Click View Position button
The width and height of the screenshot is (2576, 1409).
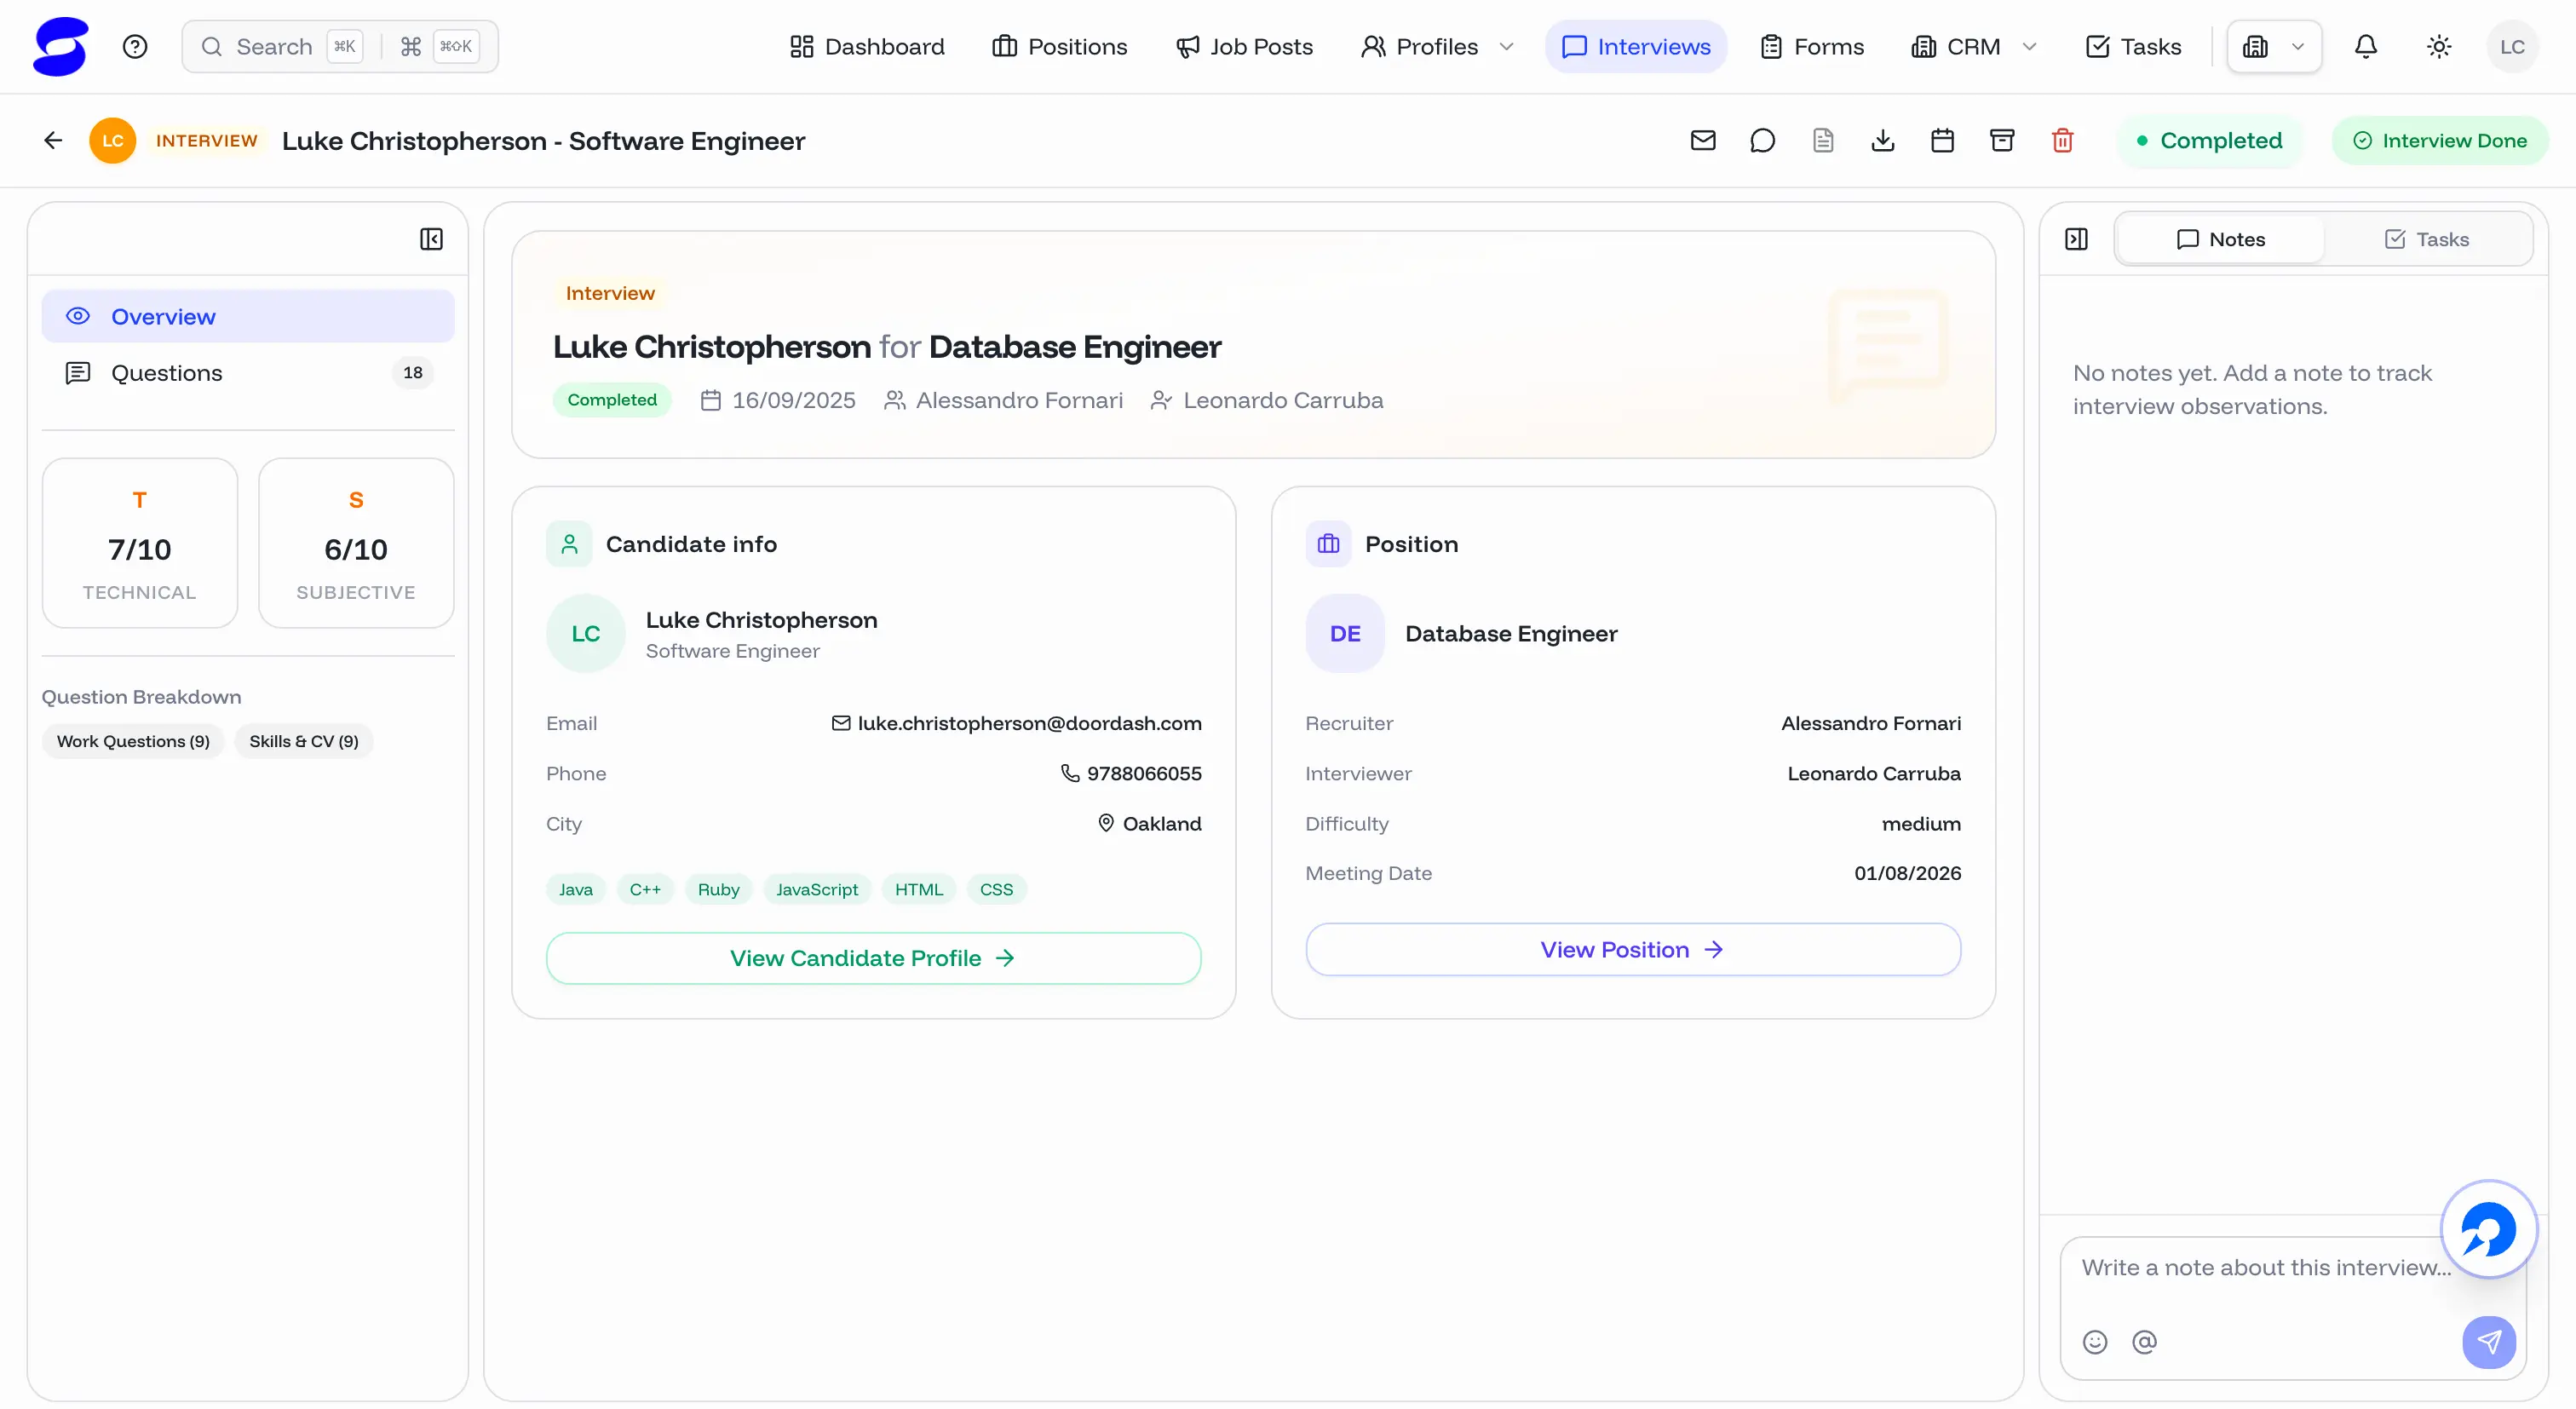coord(1632,950)
